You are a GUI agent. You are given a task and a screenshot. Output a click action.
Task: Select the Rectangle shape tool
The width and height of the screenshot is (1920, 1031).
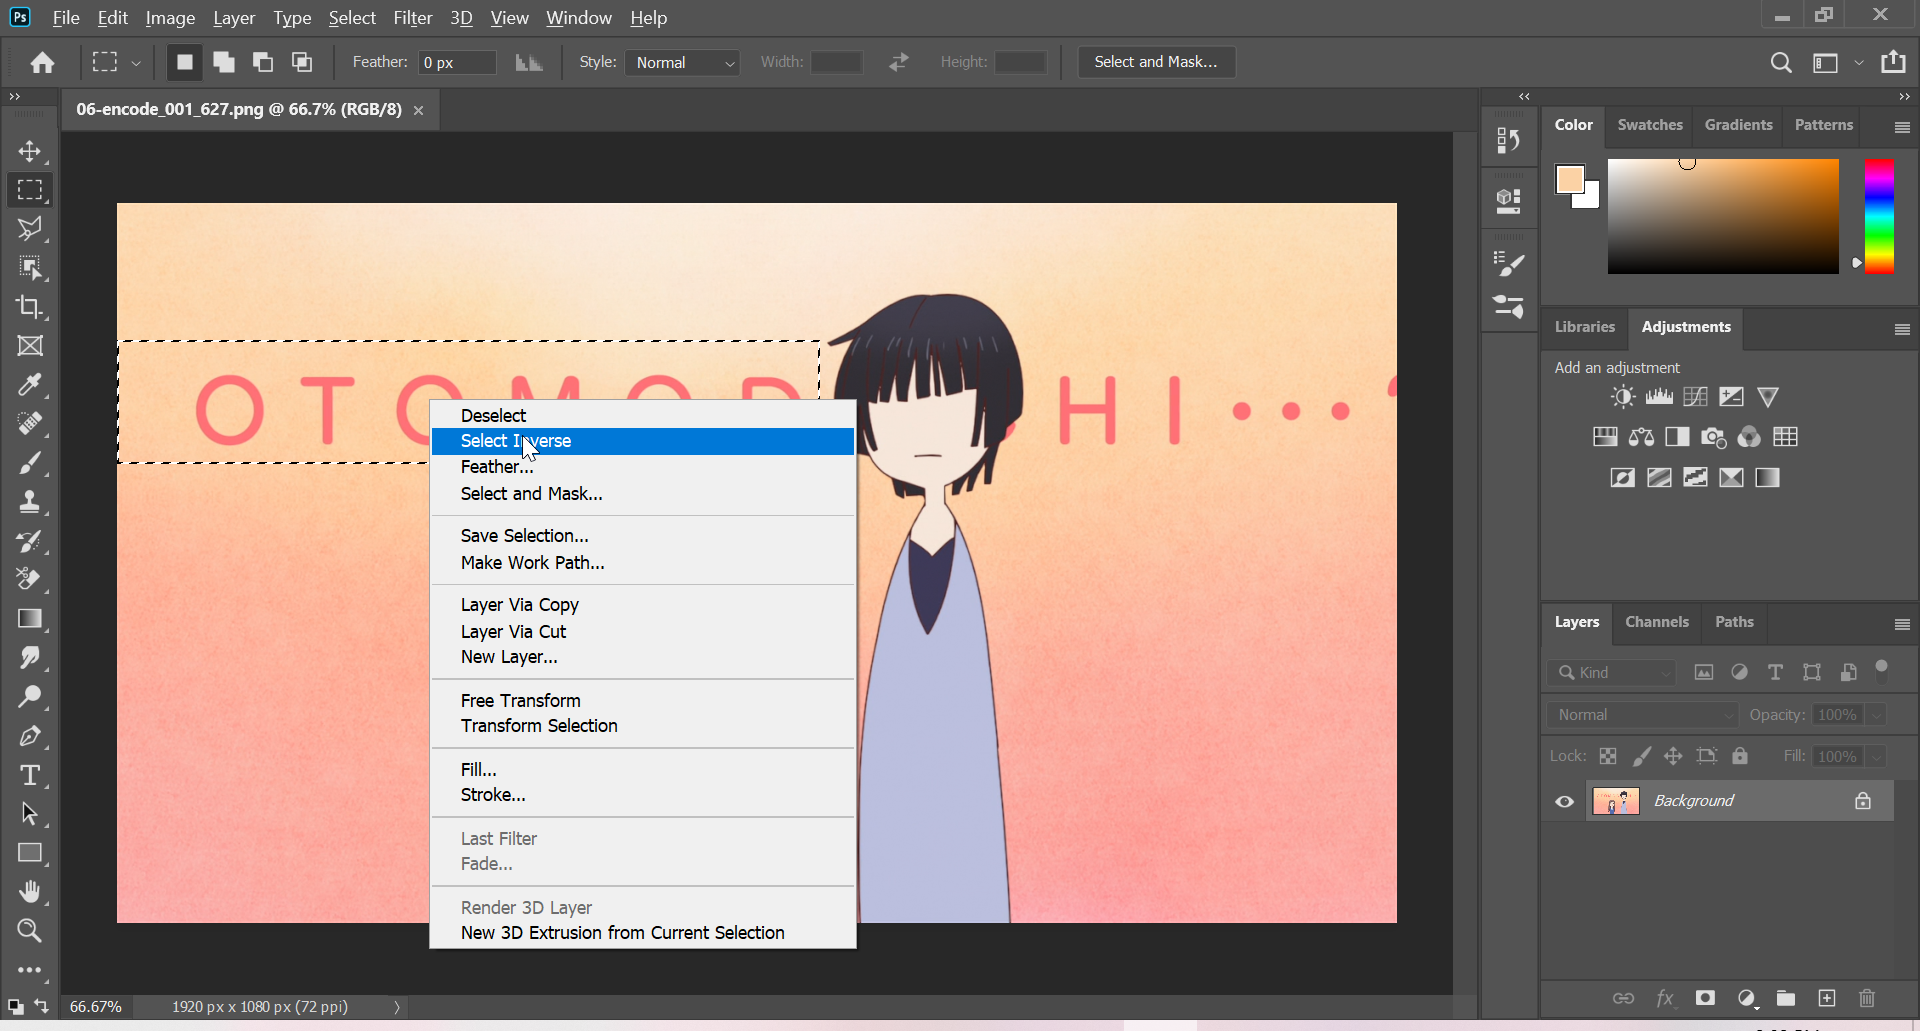click(30, 853)
